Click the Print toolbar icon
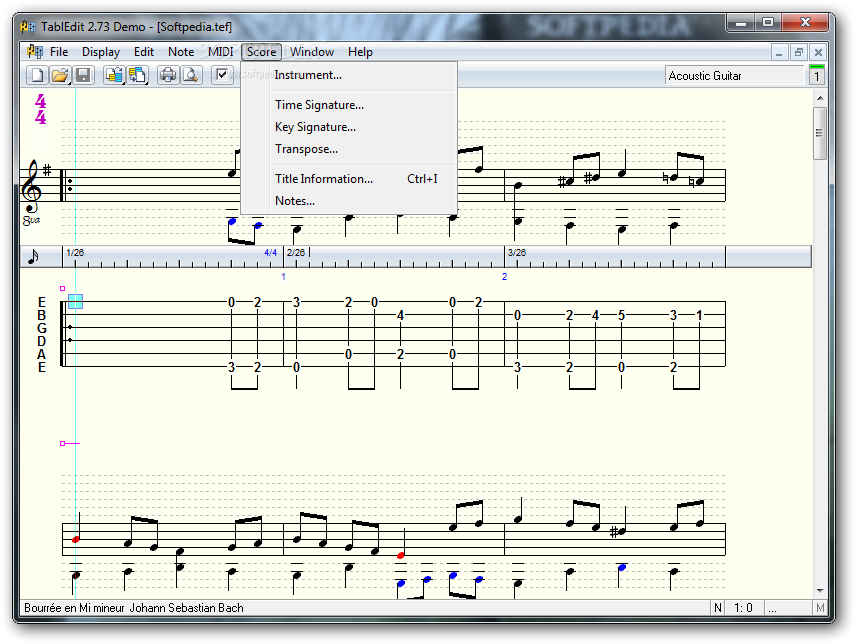 [x=168, y=75]
